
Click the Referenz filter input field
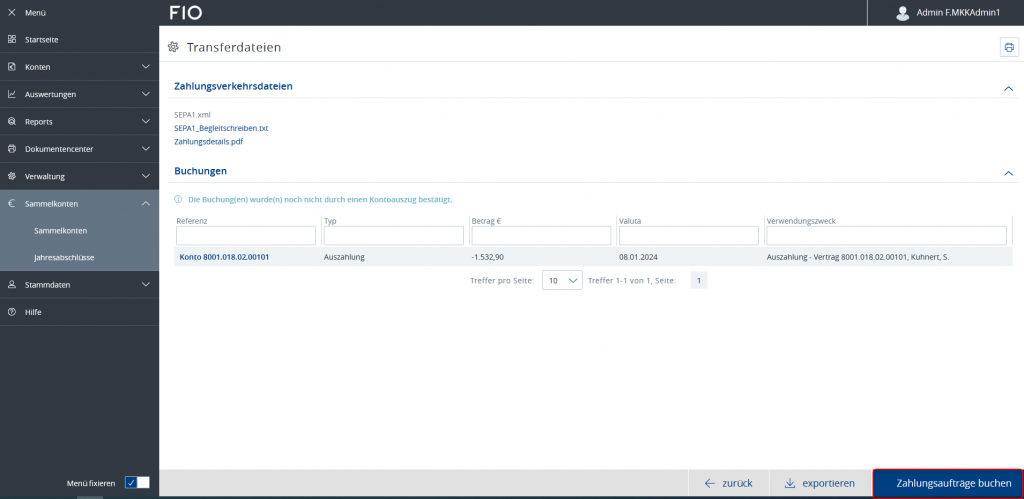[x=246, y=235]
